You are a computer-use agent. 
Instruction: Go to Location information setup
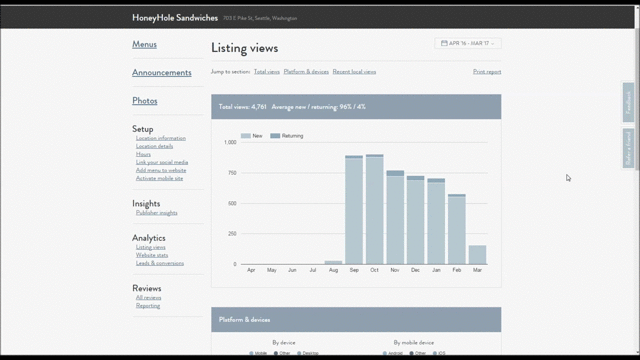click(x=161, y=138)
